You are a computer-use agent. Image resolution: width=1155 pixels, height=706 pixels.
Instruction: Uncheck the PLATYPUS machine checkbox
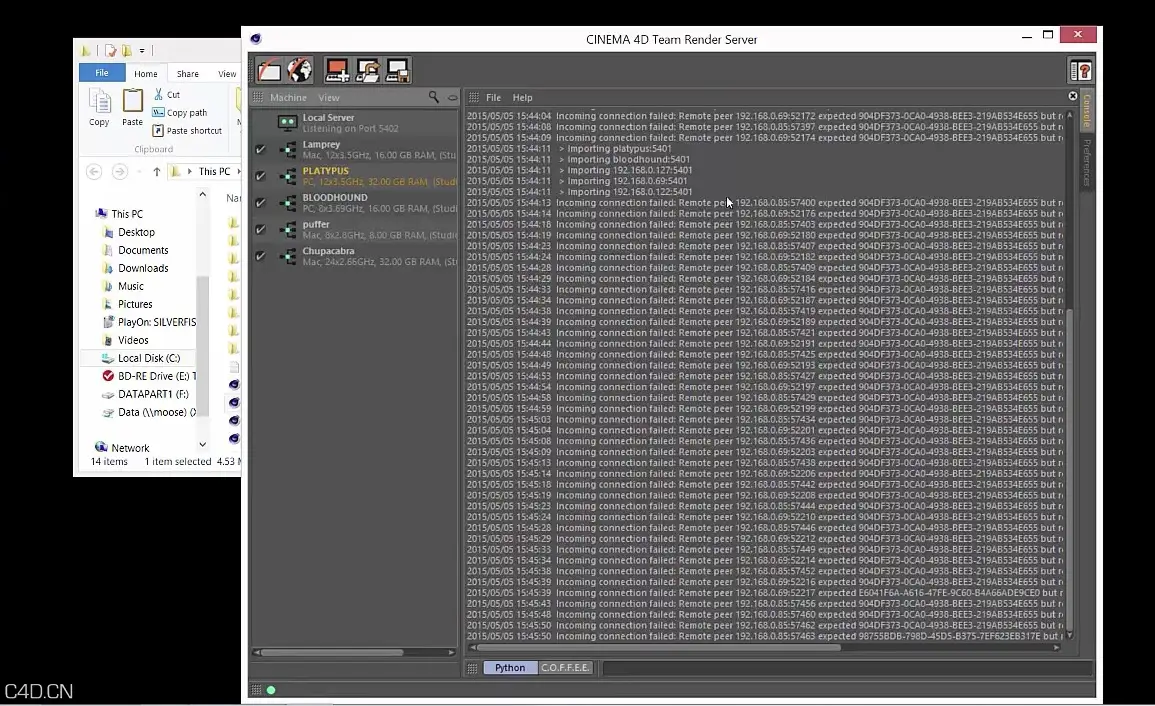pos(260,176)
